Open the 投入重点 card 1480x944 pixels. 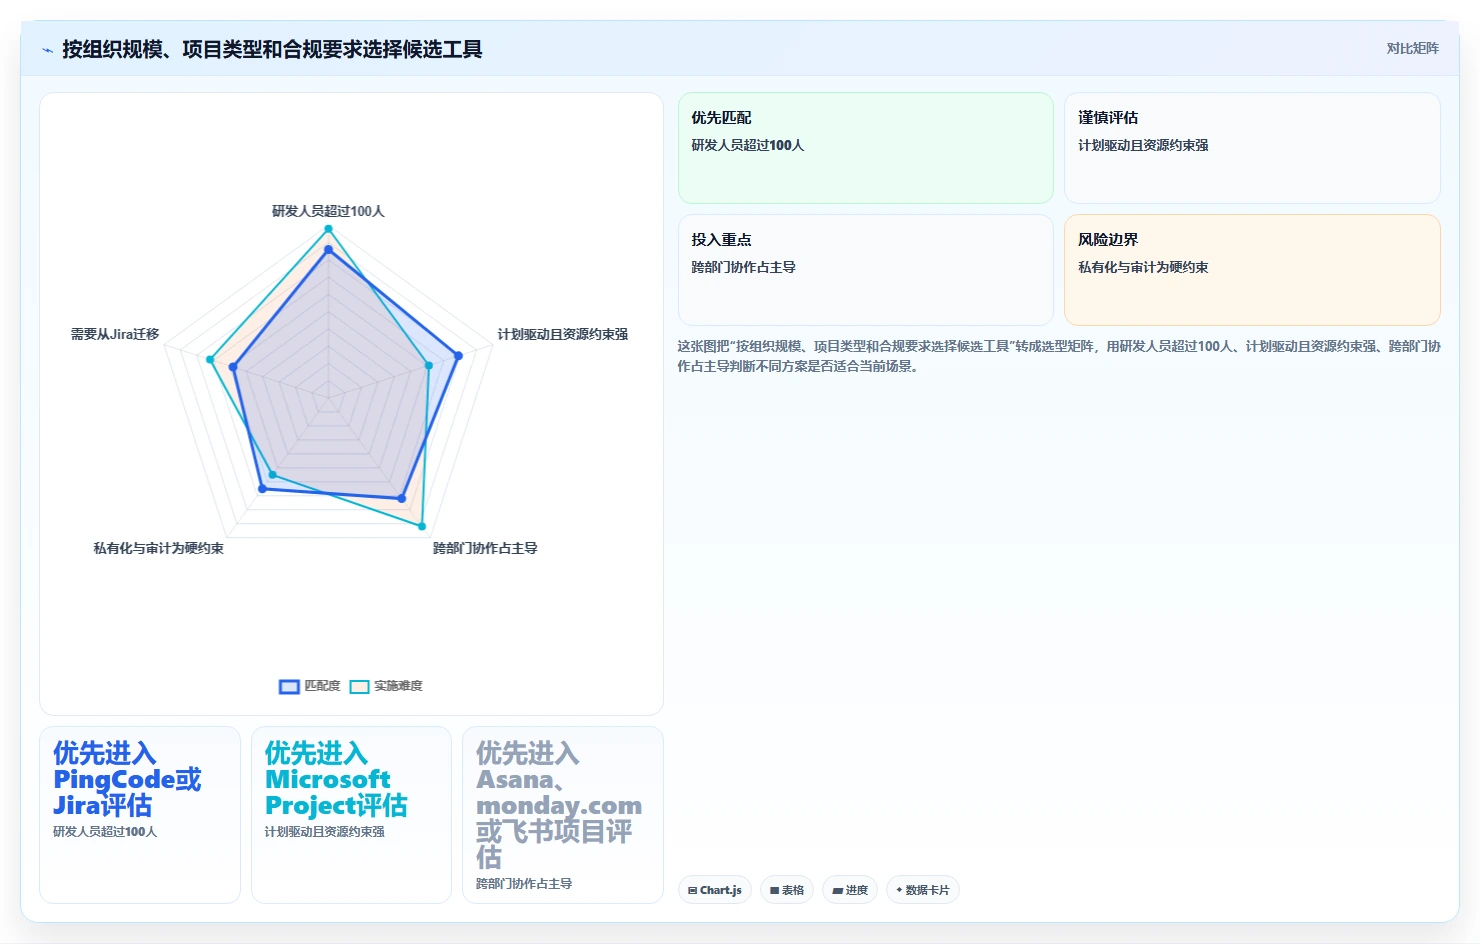(866, 270)
